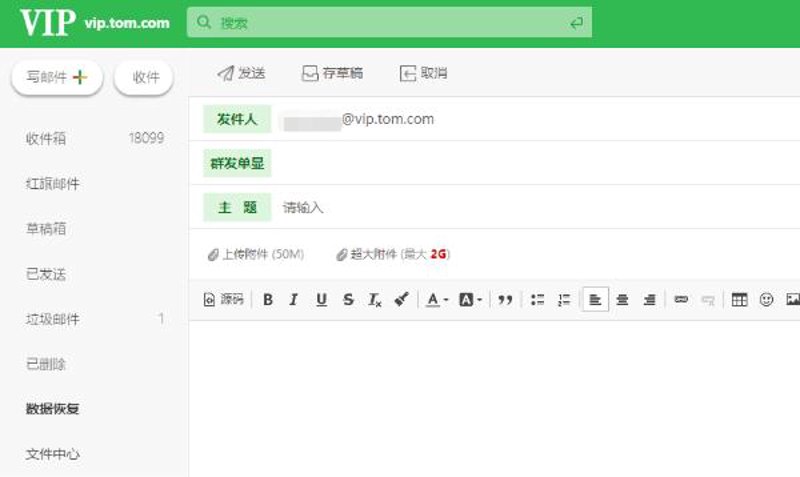Screen dimensions: 800x477
Task: Toggle strikethrough formatting
Action: coord(348,299)
